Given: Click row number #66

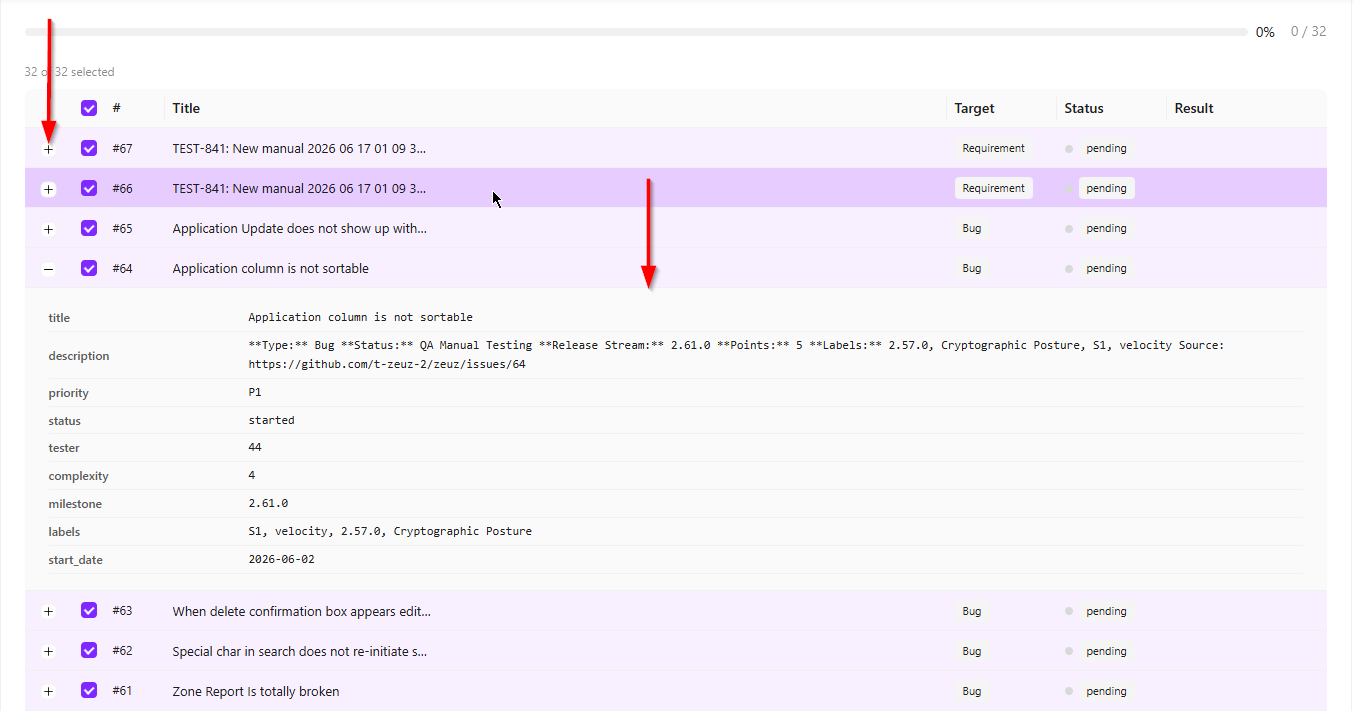Looking at the screenshot, I should (122, 188).
